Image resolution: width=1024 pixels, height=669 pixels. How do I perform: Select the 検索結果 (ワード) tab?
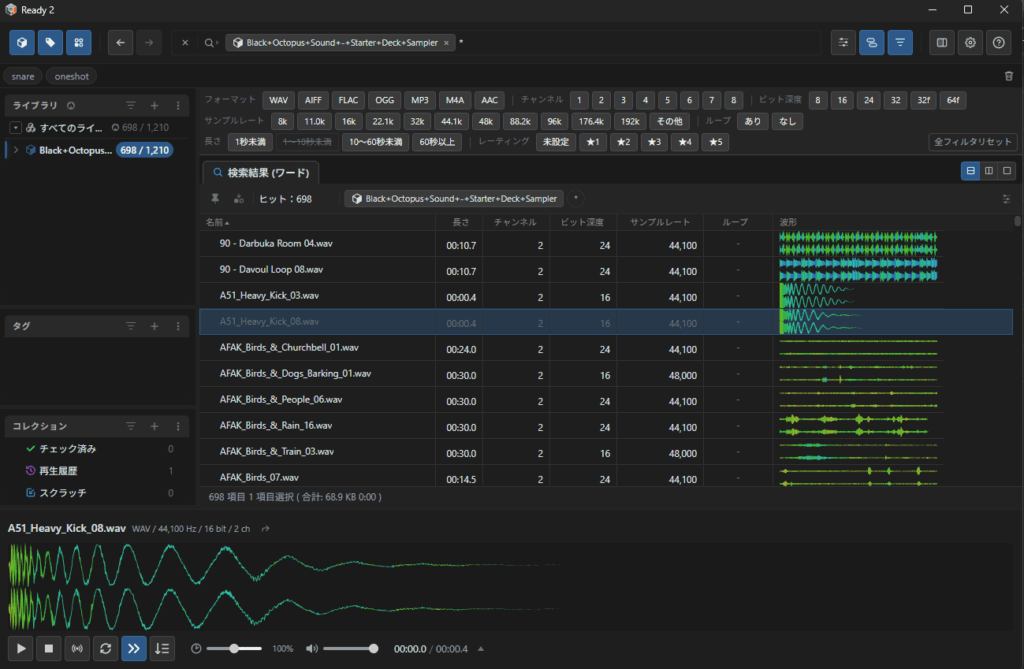pos(261,172)
